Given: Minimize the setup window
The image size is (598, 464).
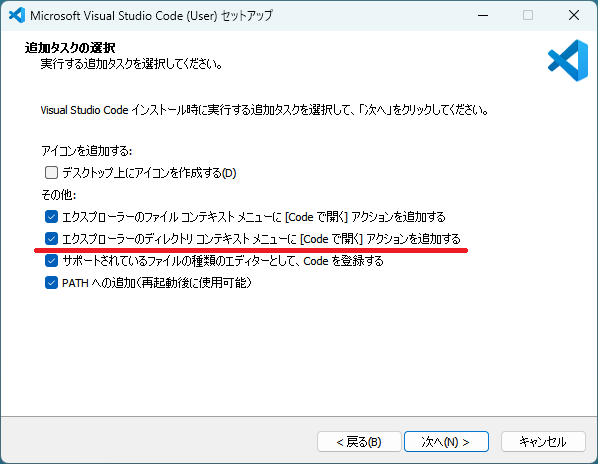Looking at the screenshot, I should (483, 15).
